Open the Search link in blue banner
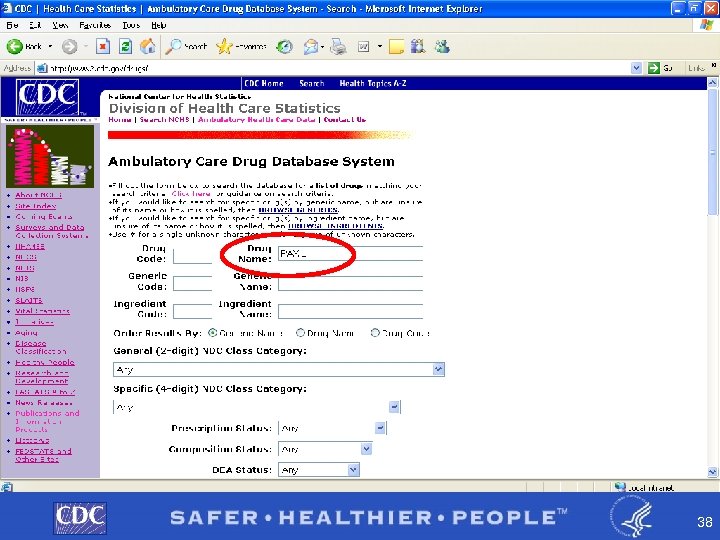 [x=311, y=83]
